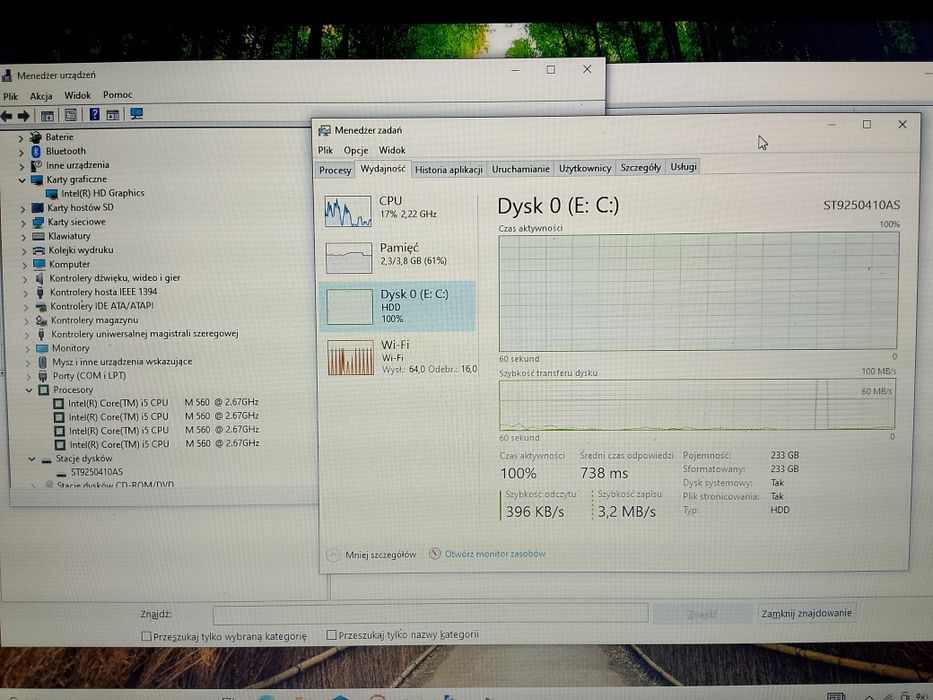Expand Kontrolery dźwięku, wideo i gier
933x700 pixels.
tap(25, 279)
